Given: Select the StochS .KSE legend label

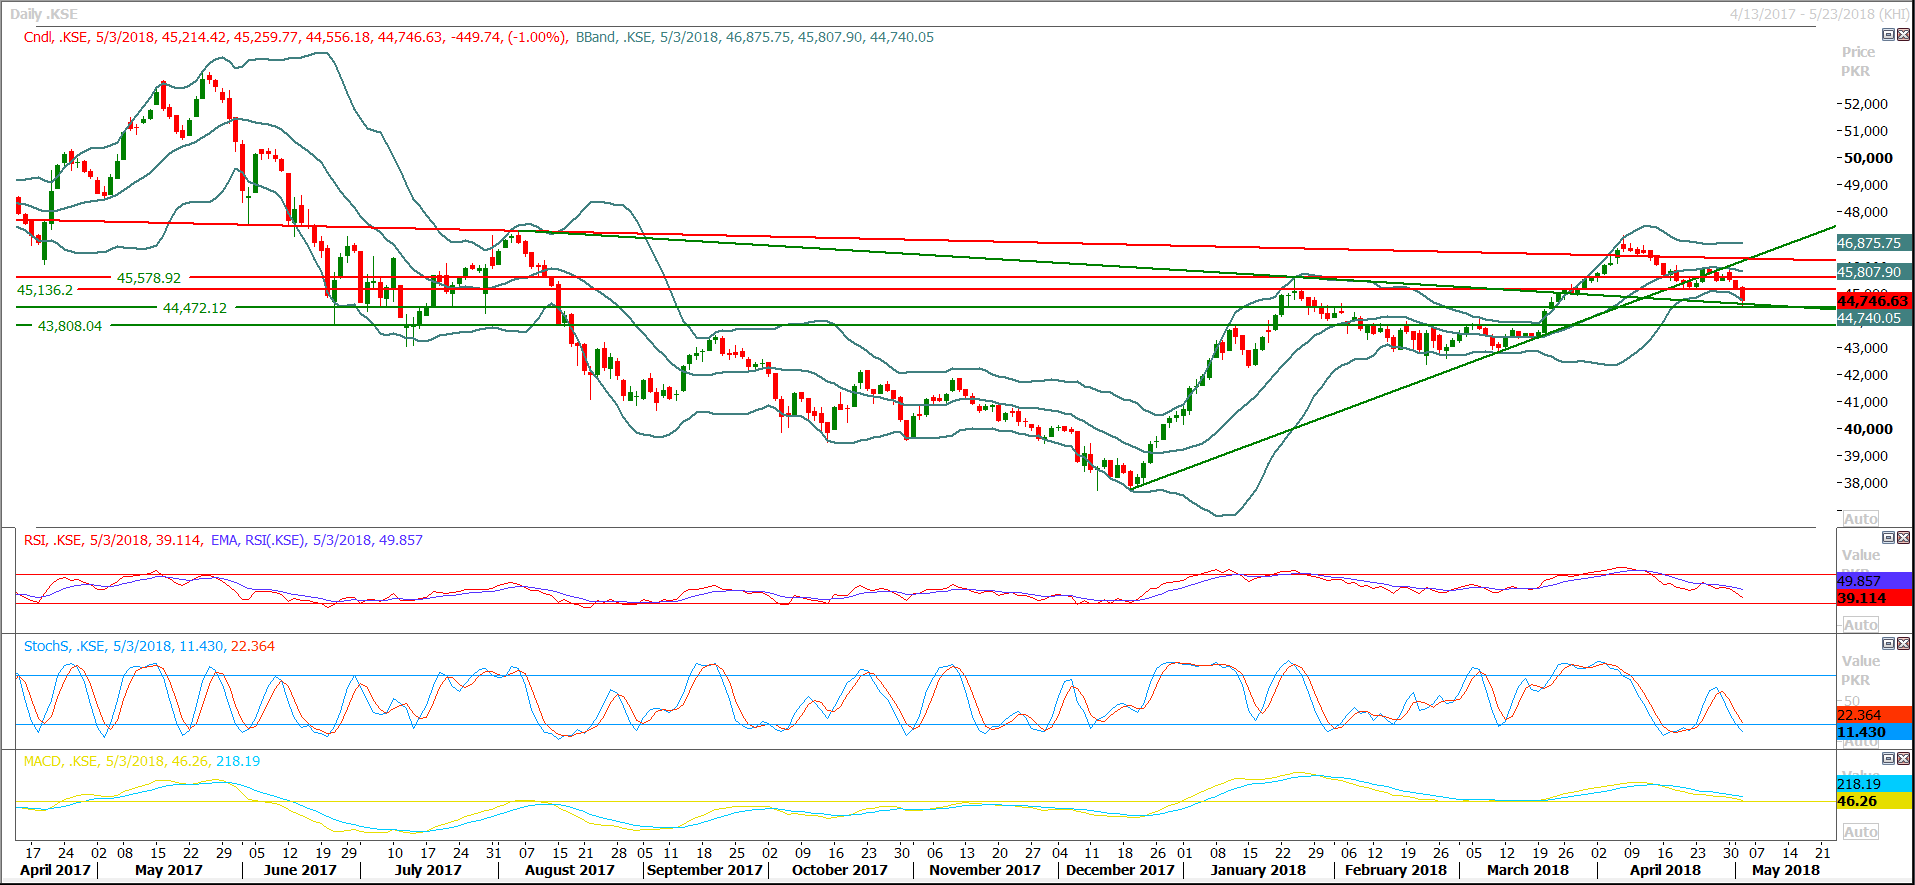Looking at the screenshot, I should (149, 646).
